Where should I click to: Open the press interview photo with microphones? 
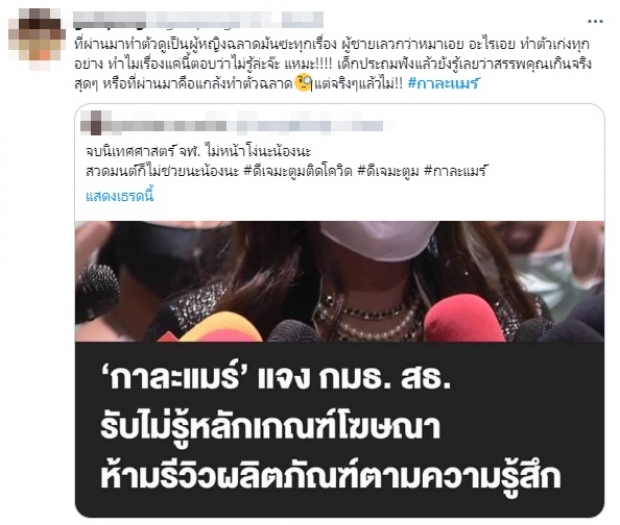[339, 281]
